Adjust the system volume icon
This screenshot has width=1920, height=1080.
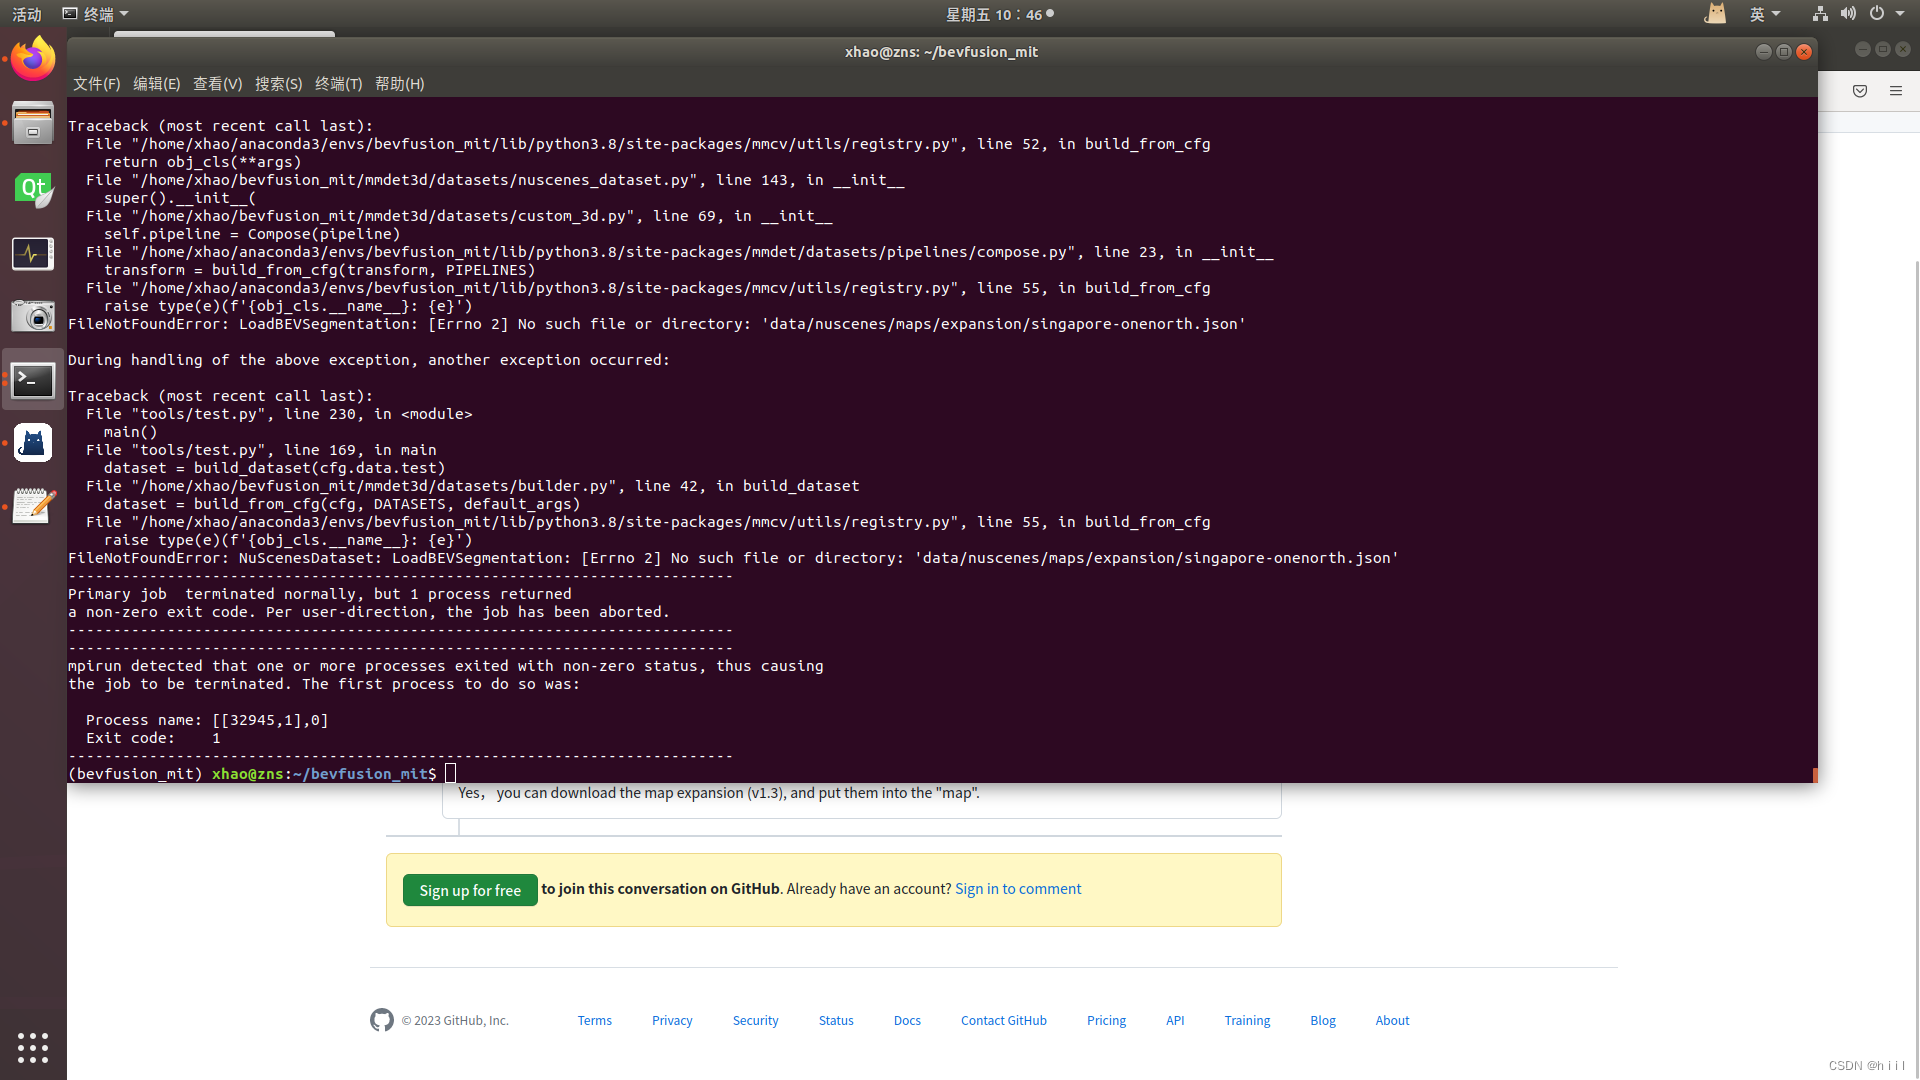pyautogui.click(x=1848, y=14)
